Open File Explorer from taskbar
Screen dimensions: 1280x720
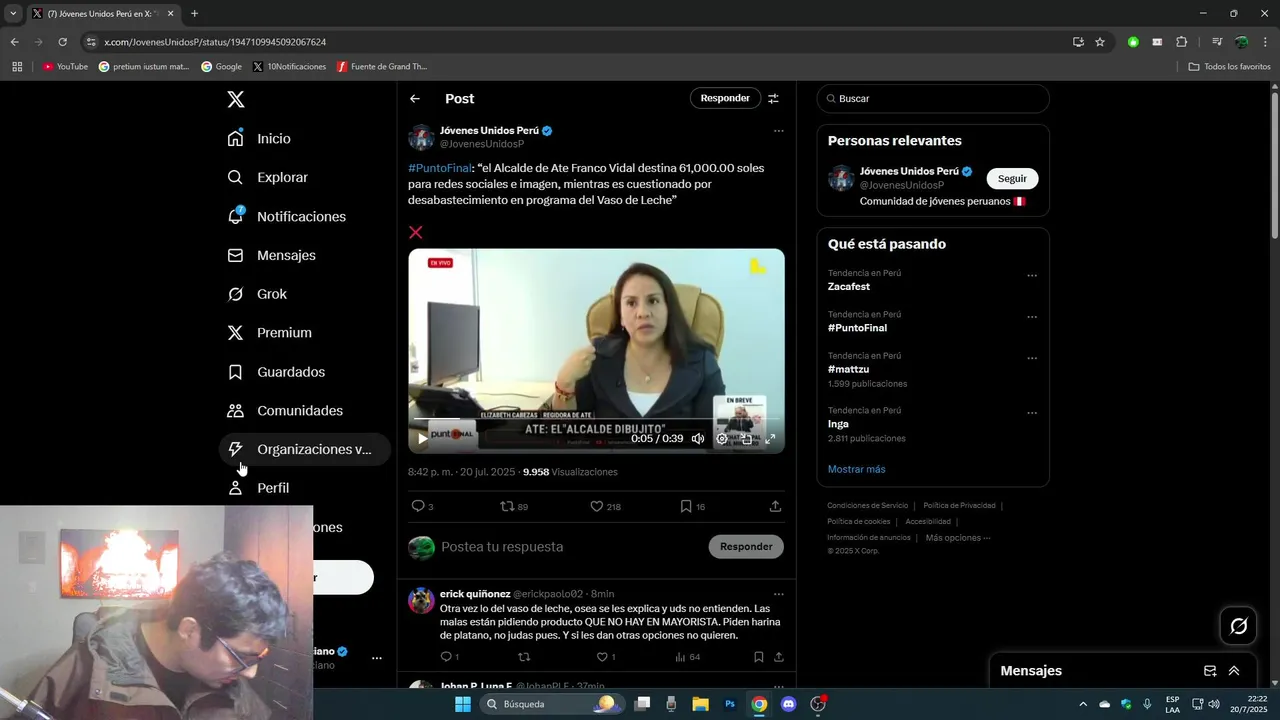(x=700, y=704)
